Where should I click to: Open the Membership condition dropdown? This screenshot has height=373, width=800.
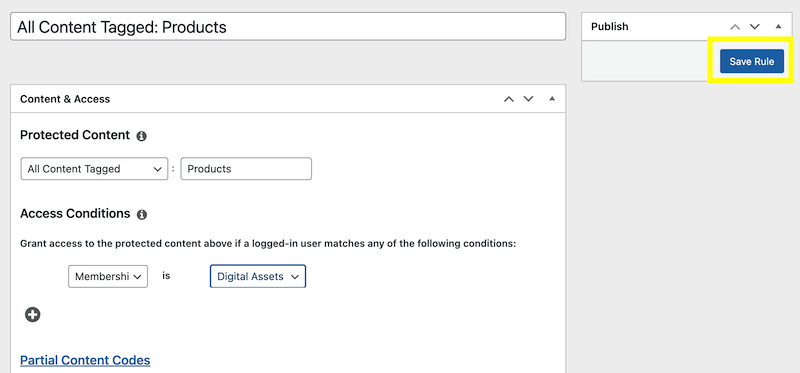(108, 277)
